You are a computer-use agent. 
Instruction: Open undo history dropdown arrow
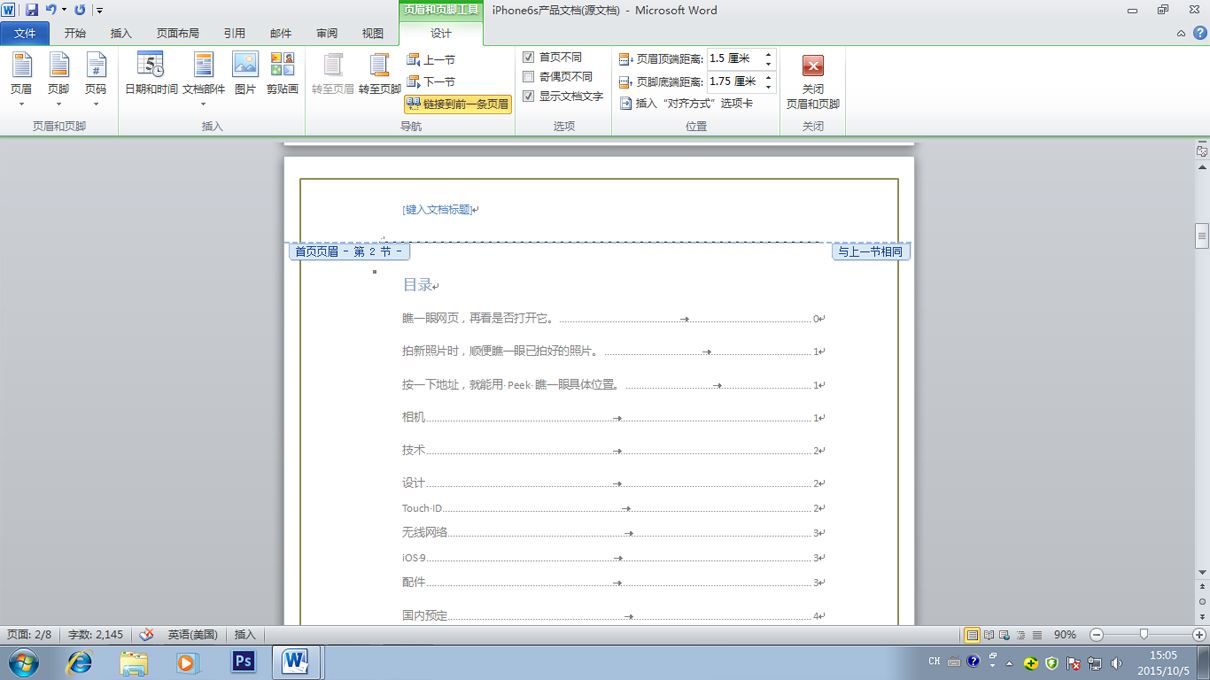64,10
